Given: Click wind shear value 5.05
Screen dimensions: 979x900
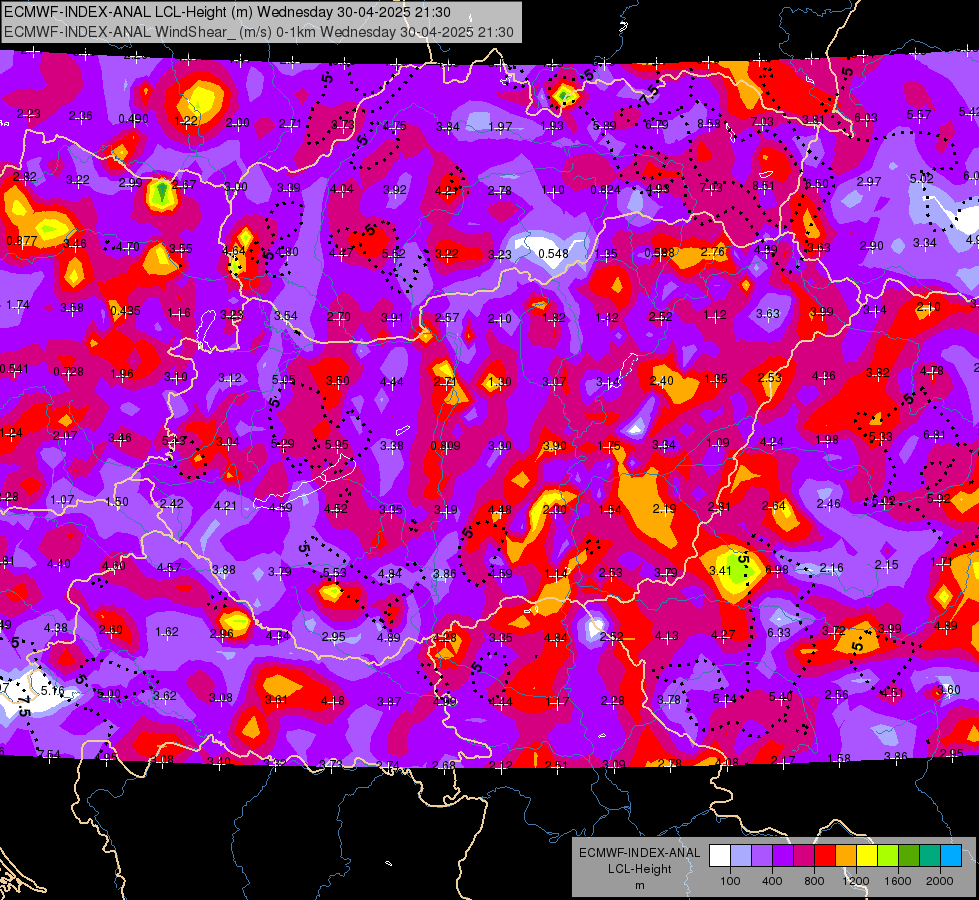Looking at the screenshot, I should [284, 380].
